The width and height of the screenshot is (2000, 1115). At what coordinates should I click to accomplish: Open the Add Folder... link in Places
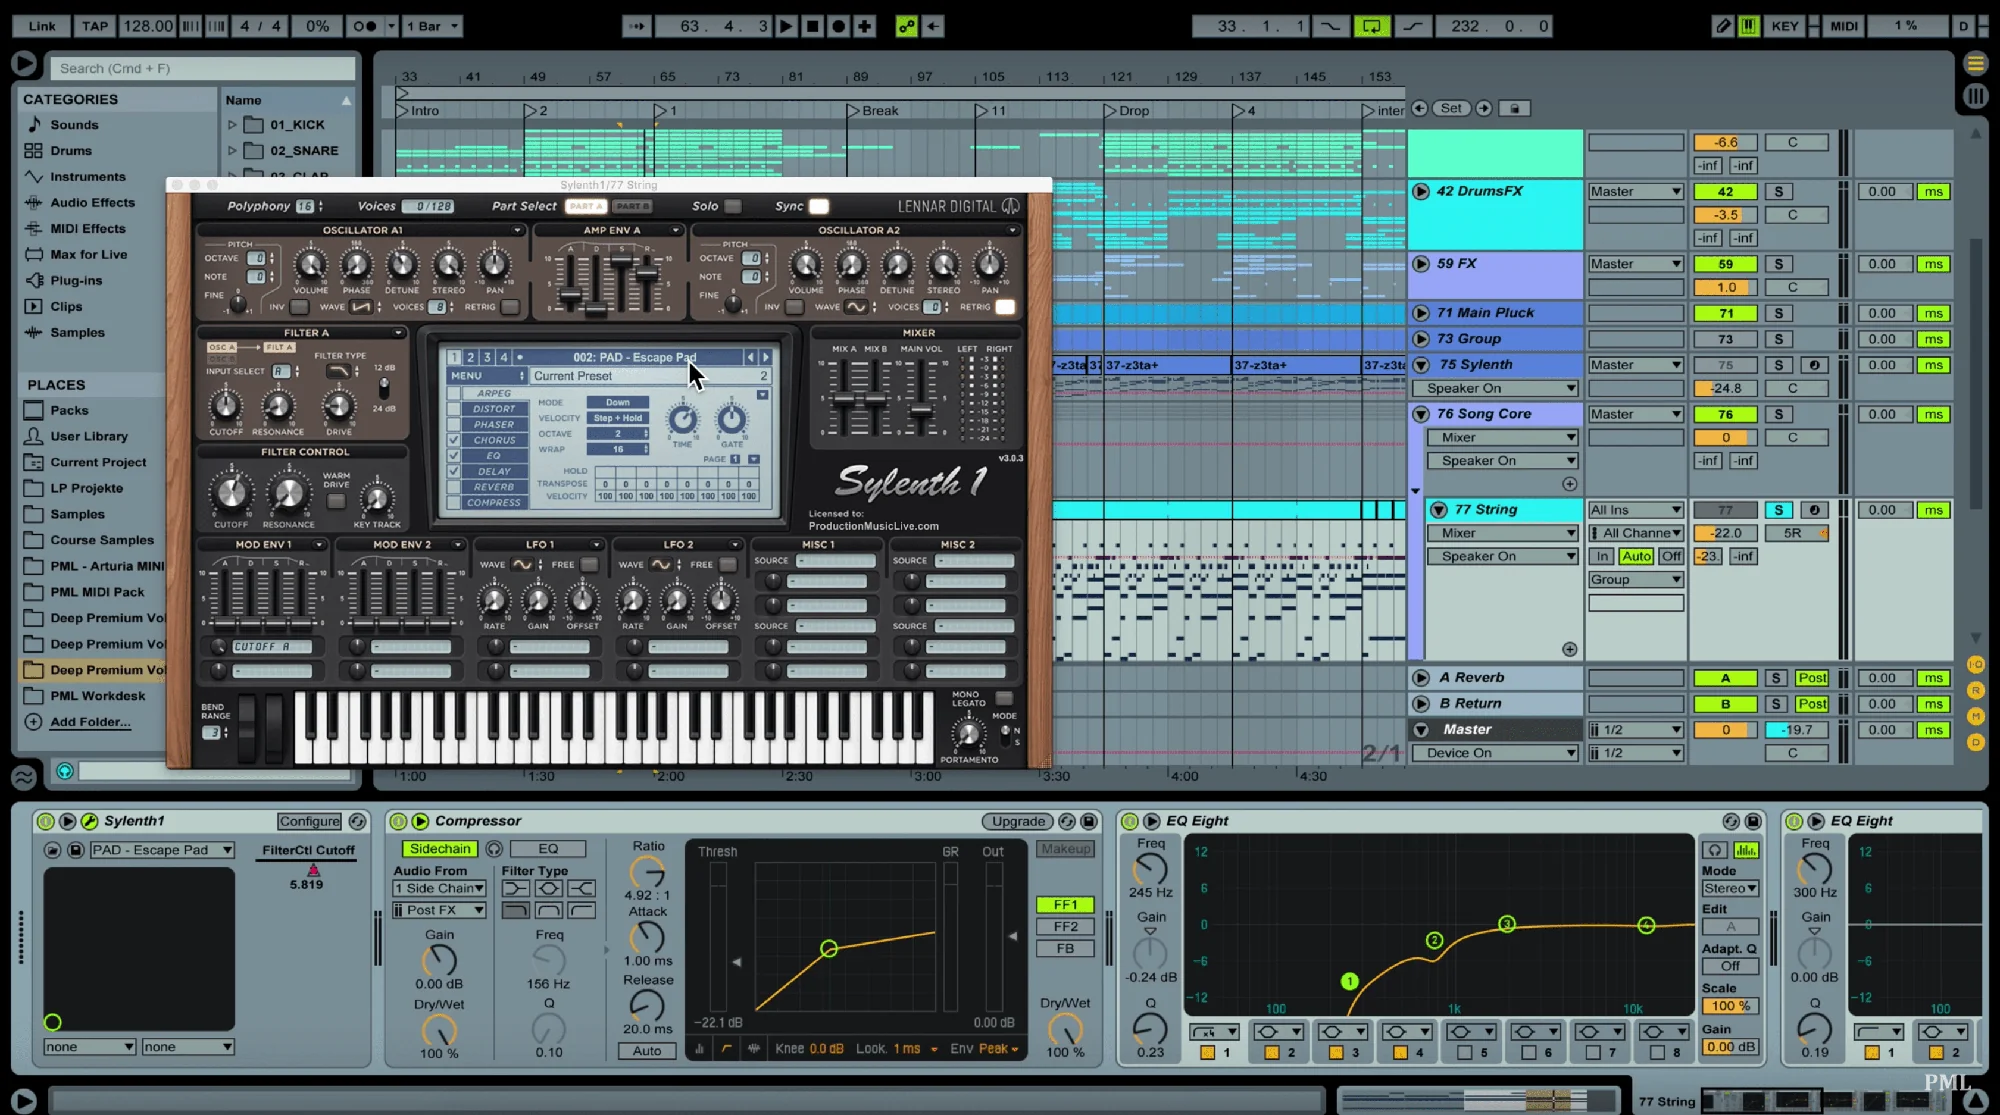click(x=90, y=722)
